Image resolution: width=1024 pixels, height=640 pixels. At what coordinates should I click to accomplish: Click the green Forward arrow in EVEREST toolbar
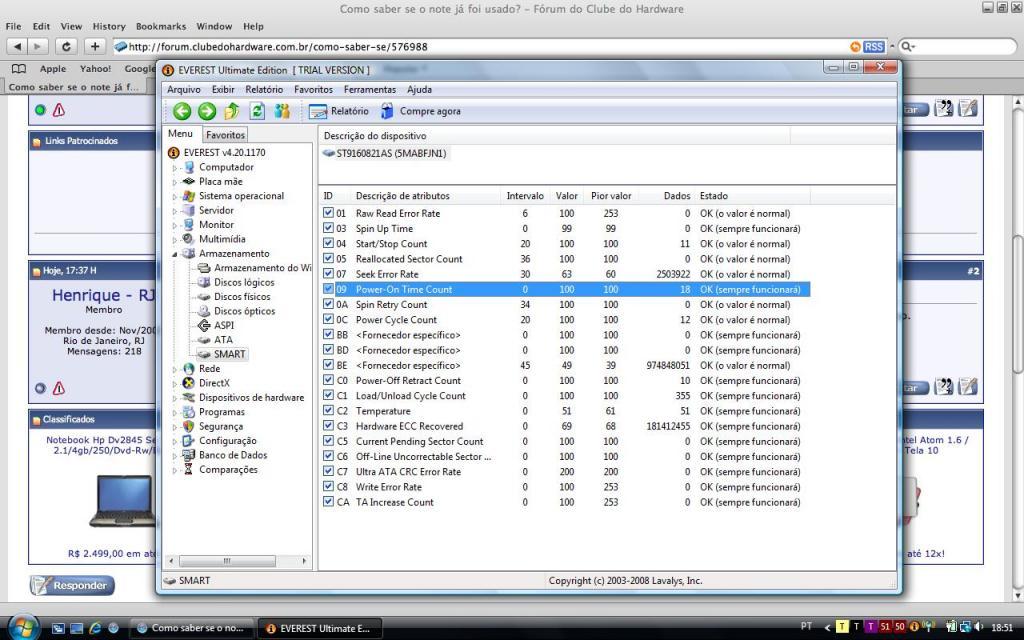point(207,112)
